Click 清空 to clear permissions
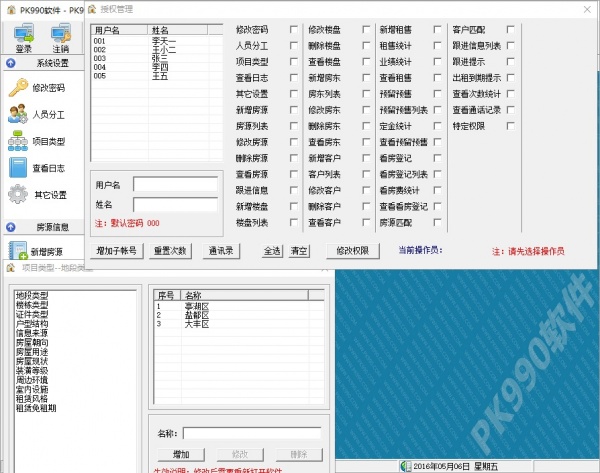Screen dimensions: 600x473 (299, 251)
